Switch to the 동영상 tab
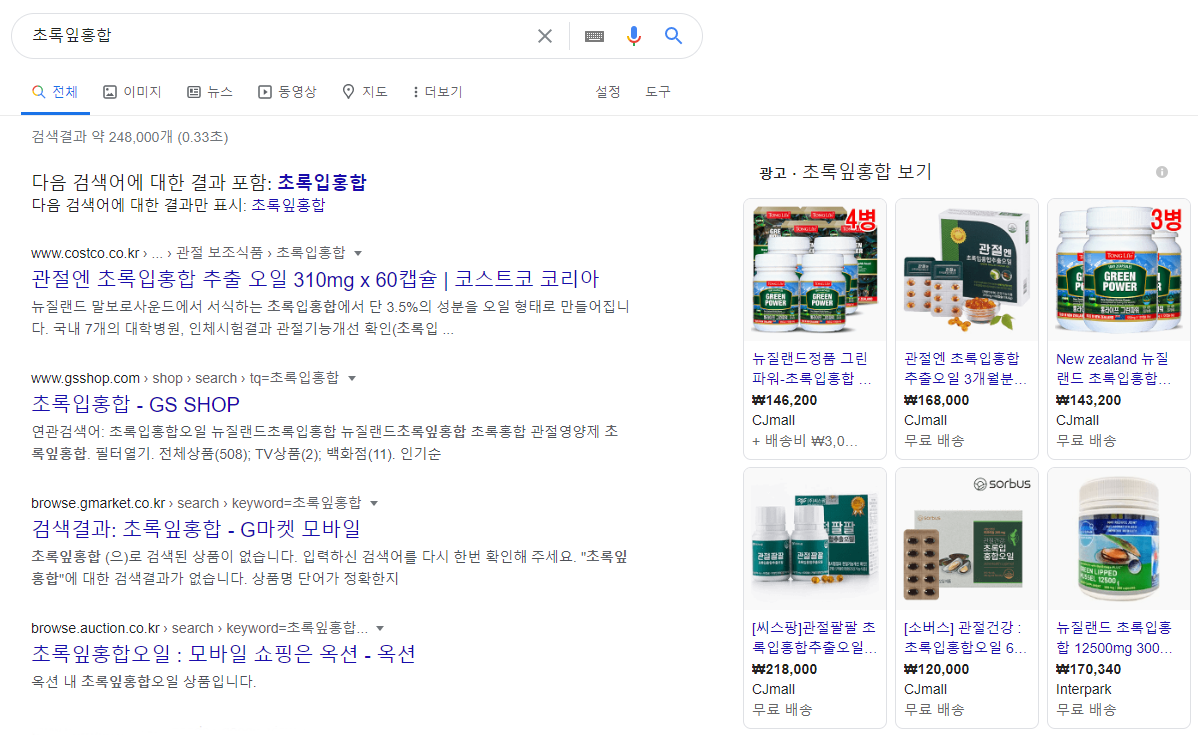Image resolution: width=1198 pixels, height=735 pixels. tap(287, 92)
